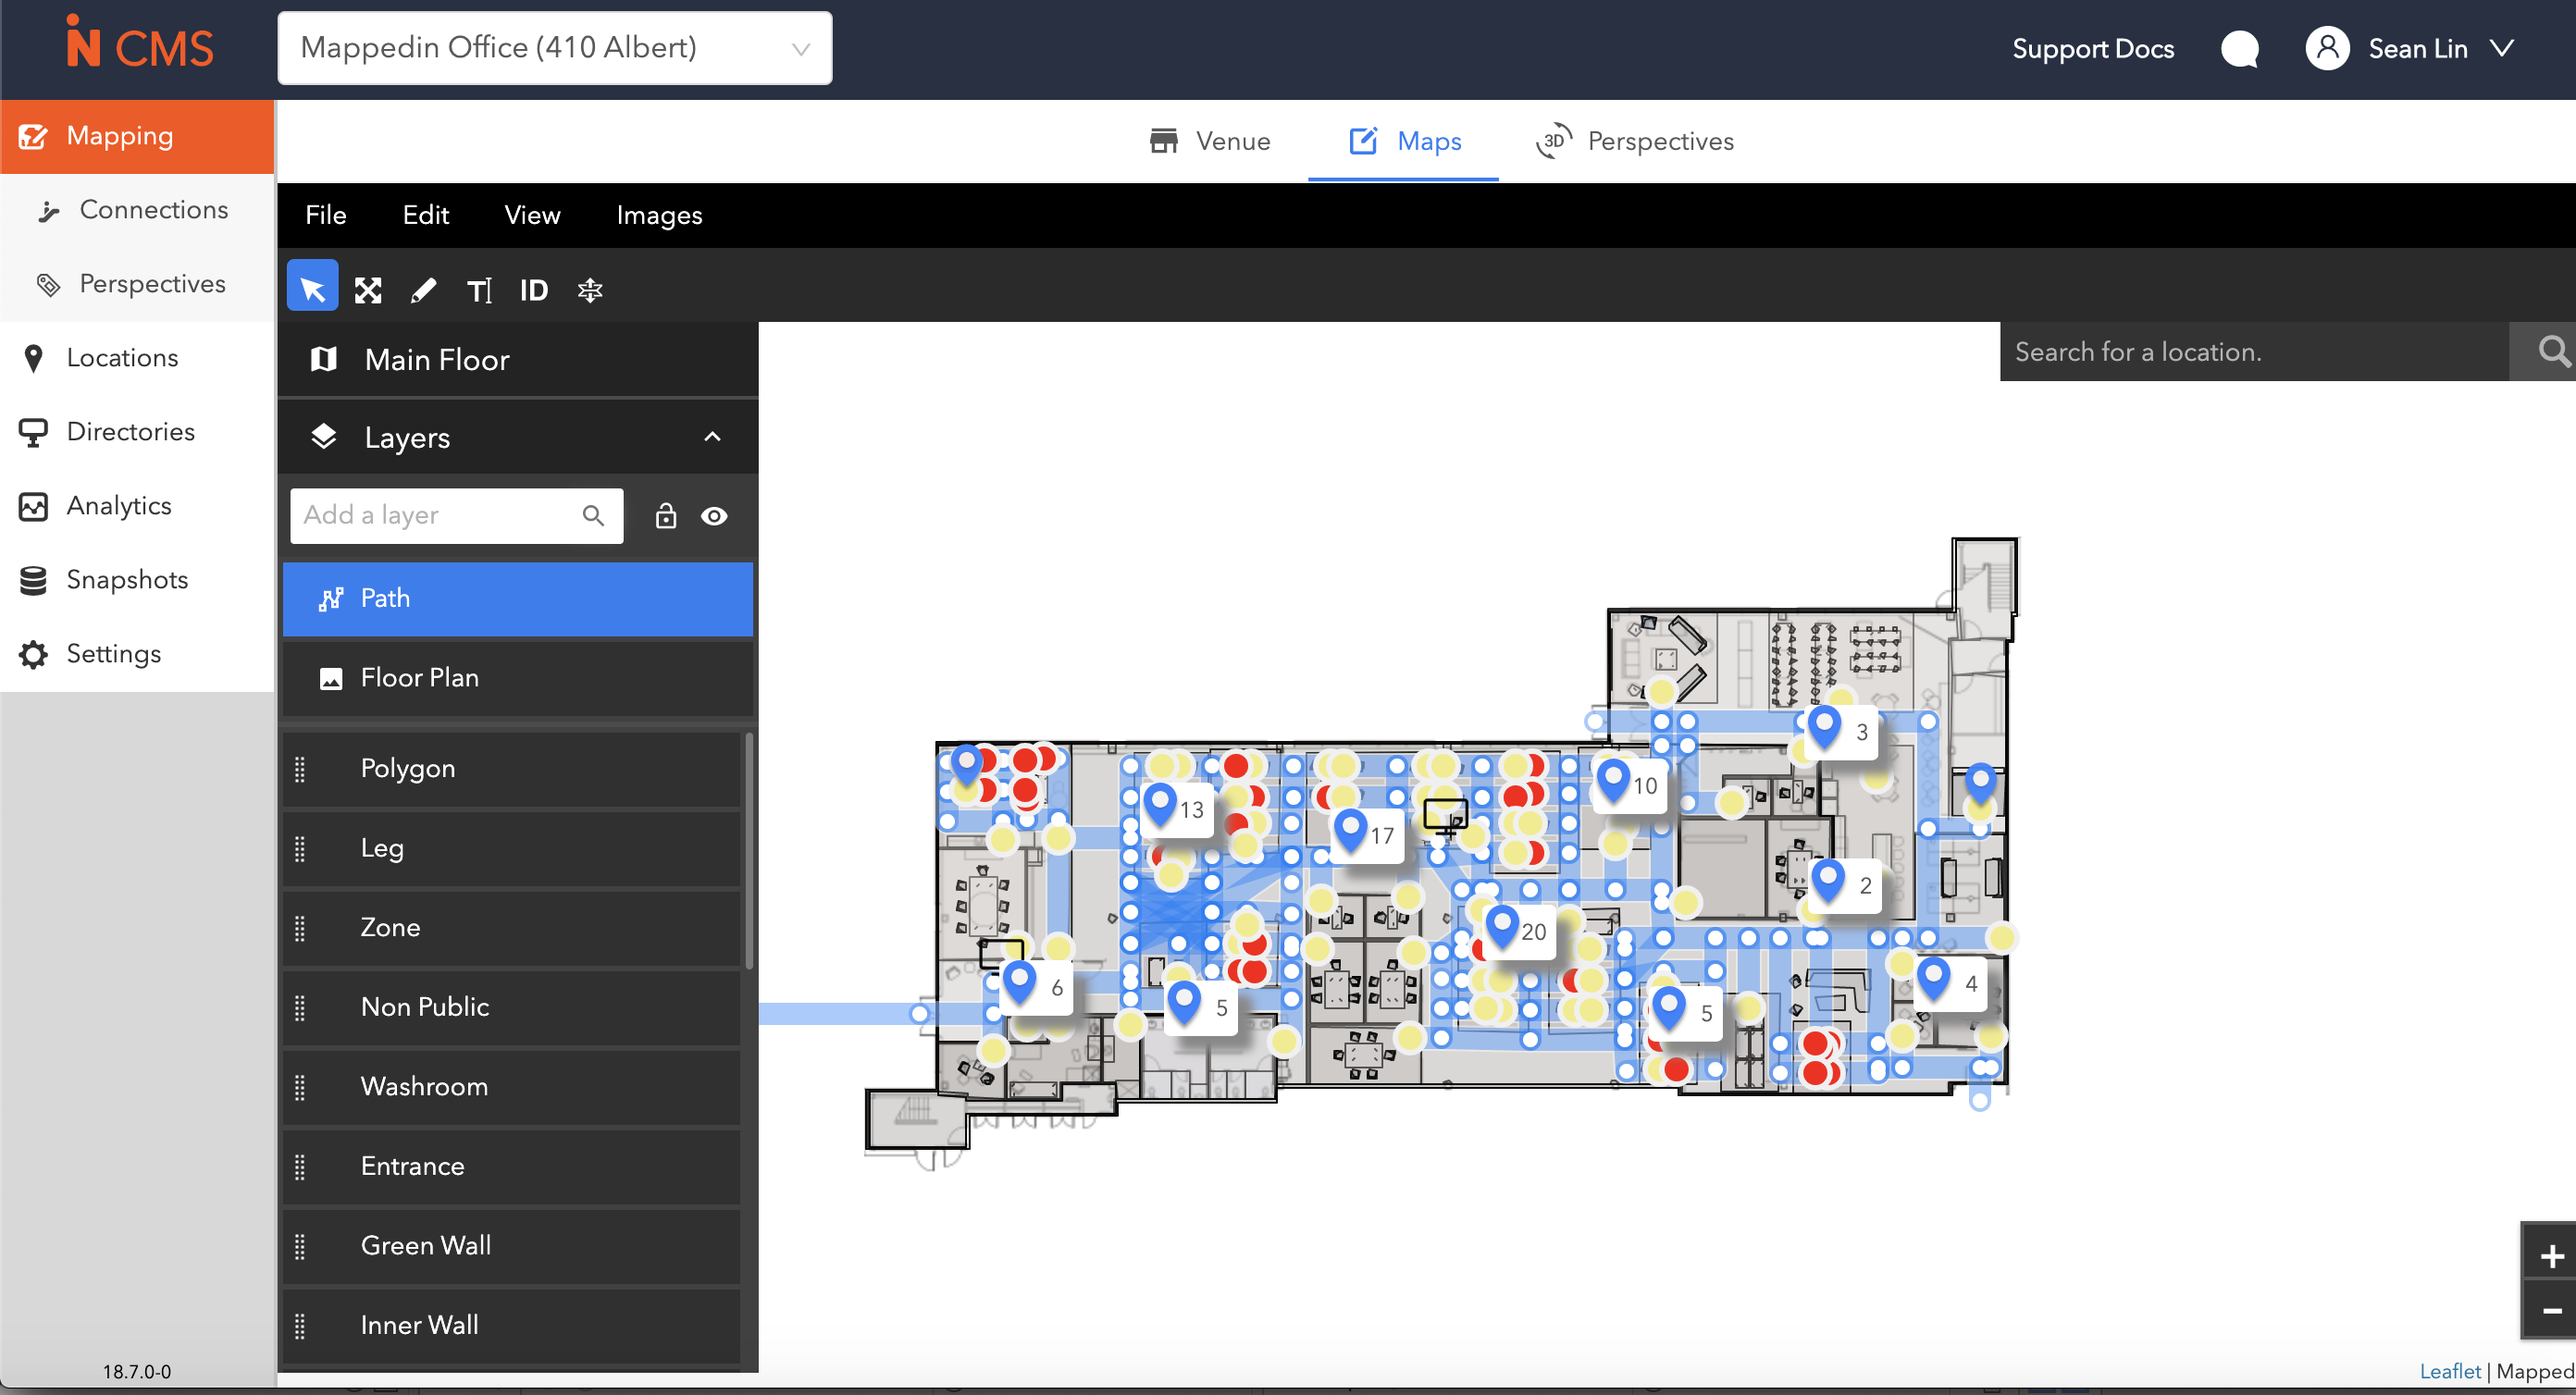Click the location search magnifier button
This screenshot has height=1395, width=2576.
pos(2551,351)
